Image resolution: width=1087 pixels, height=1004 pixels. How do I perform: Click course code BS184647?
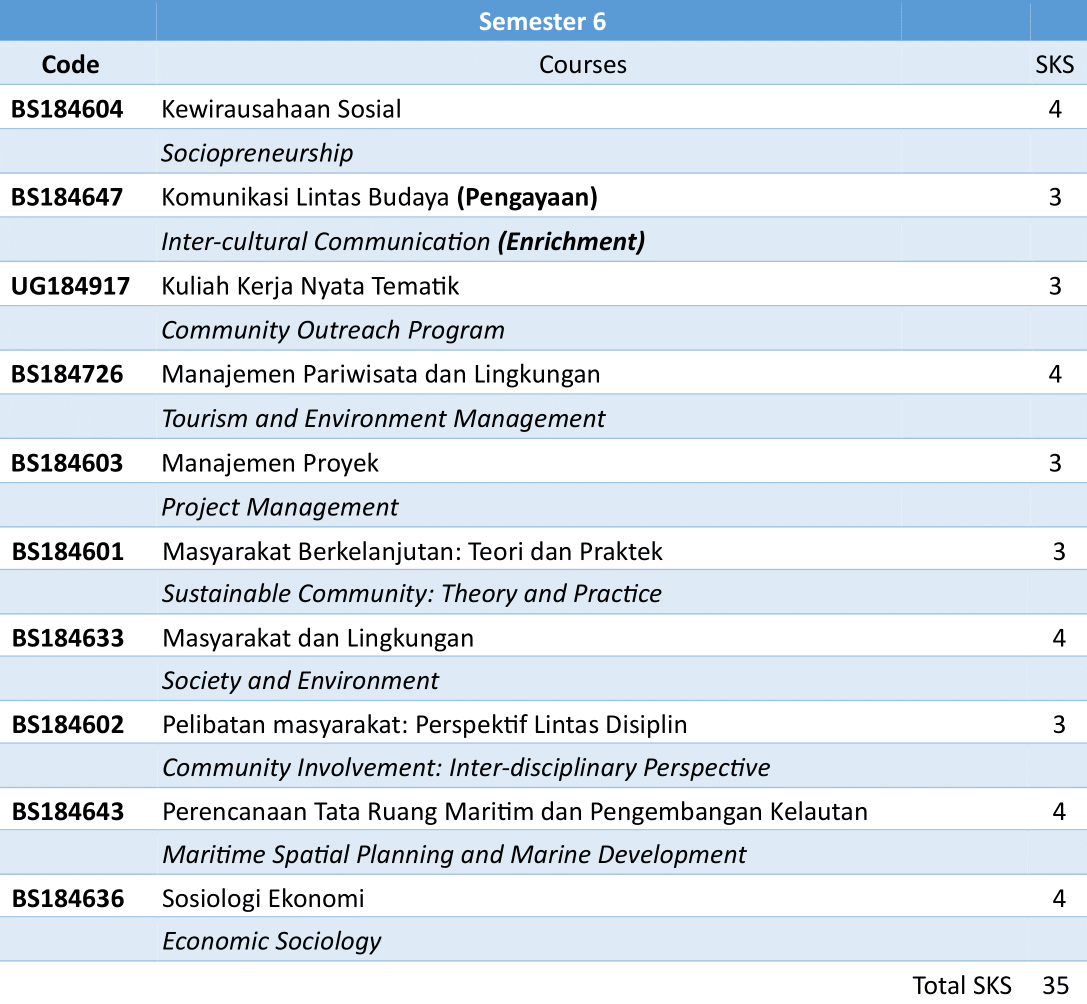click(65, 196)
